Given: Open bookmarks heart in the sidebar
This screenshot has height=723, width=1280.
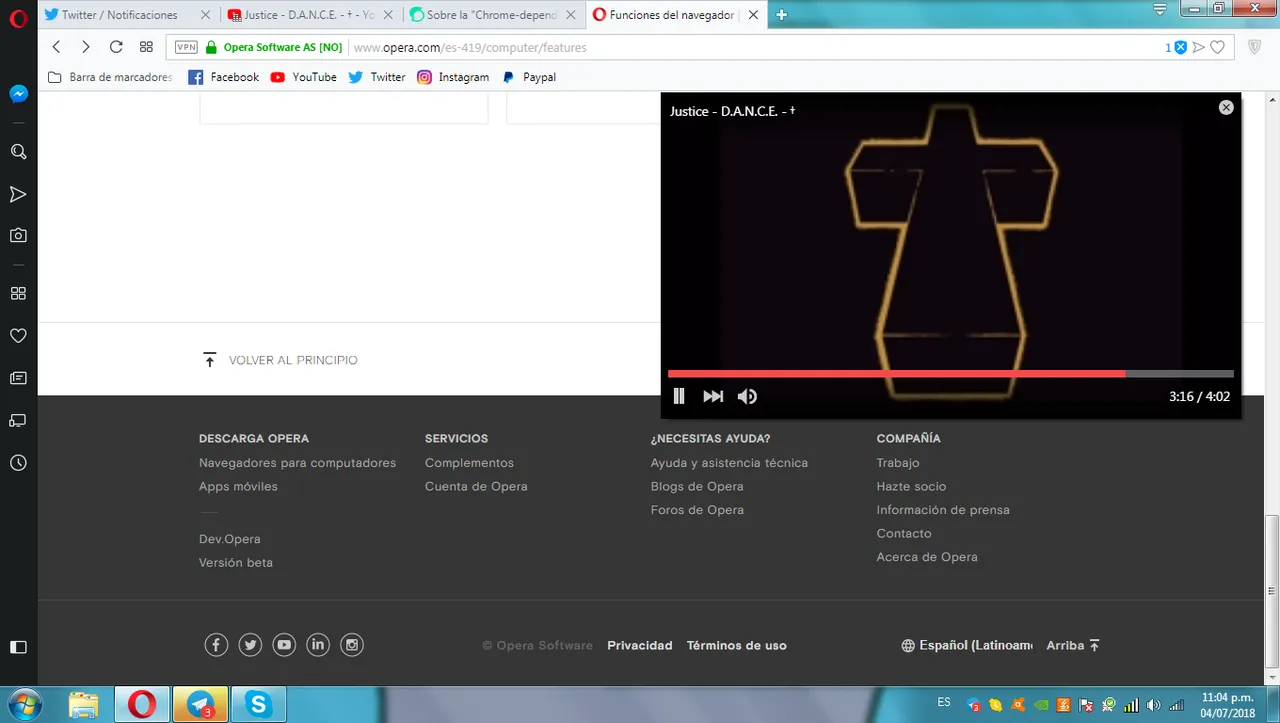Looking at the screenshot, I should [18, 336].
